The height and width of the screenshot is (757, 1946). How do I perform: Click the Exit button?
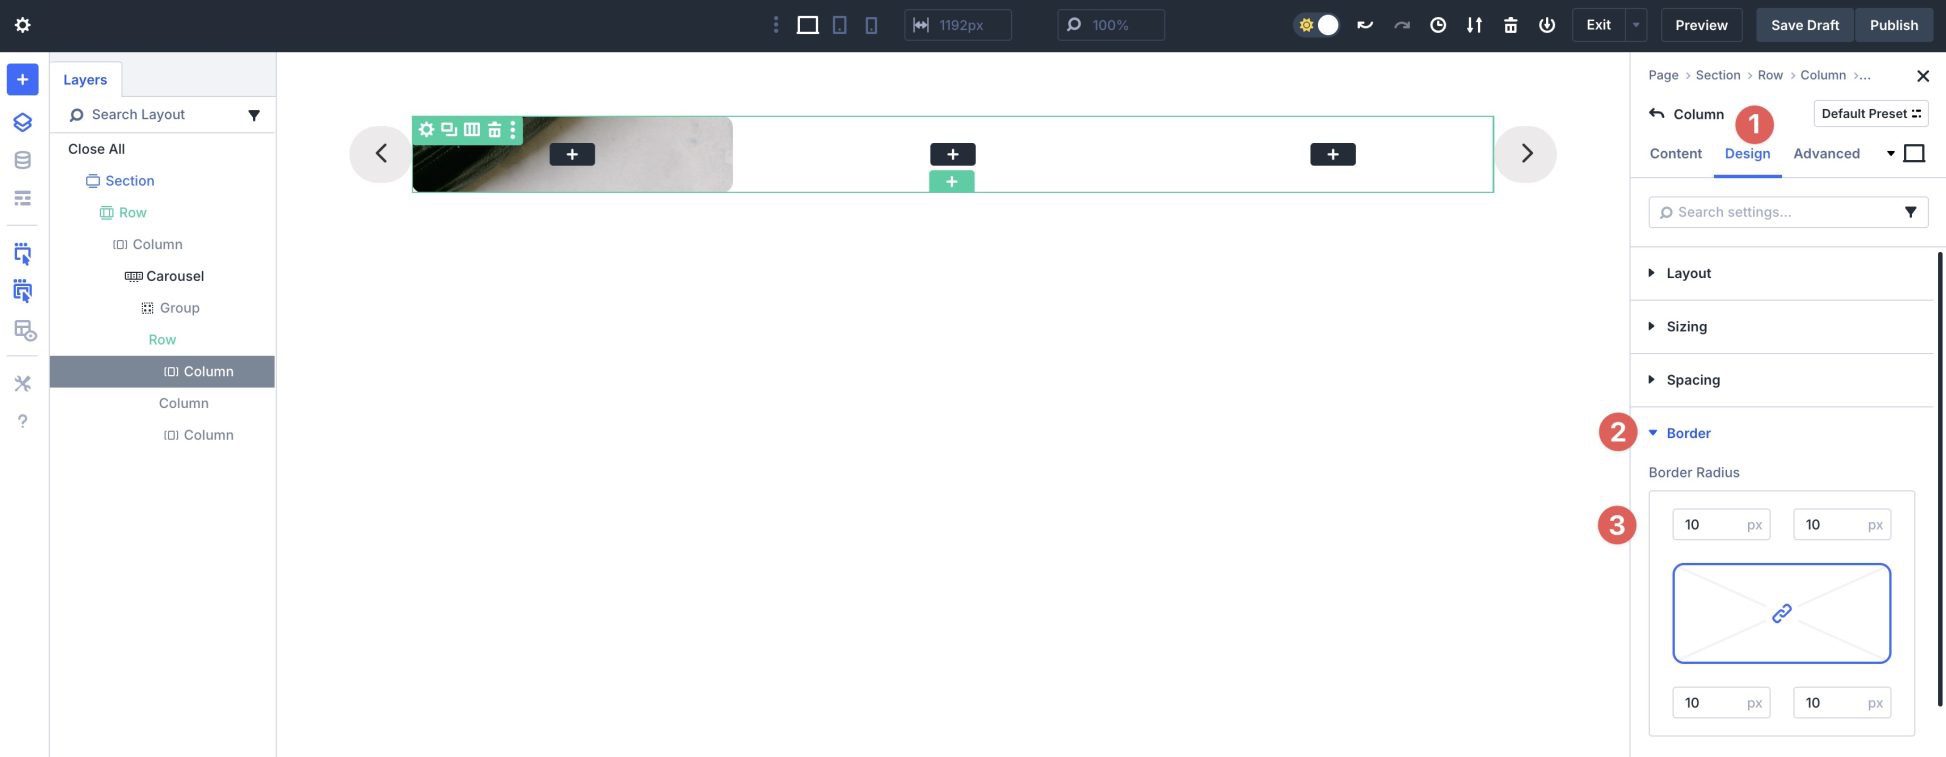(1598, 25)
